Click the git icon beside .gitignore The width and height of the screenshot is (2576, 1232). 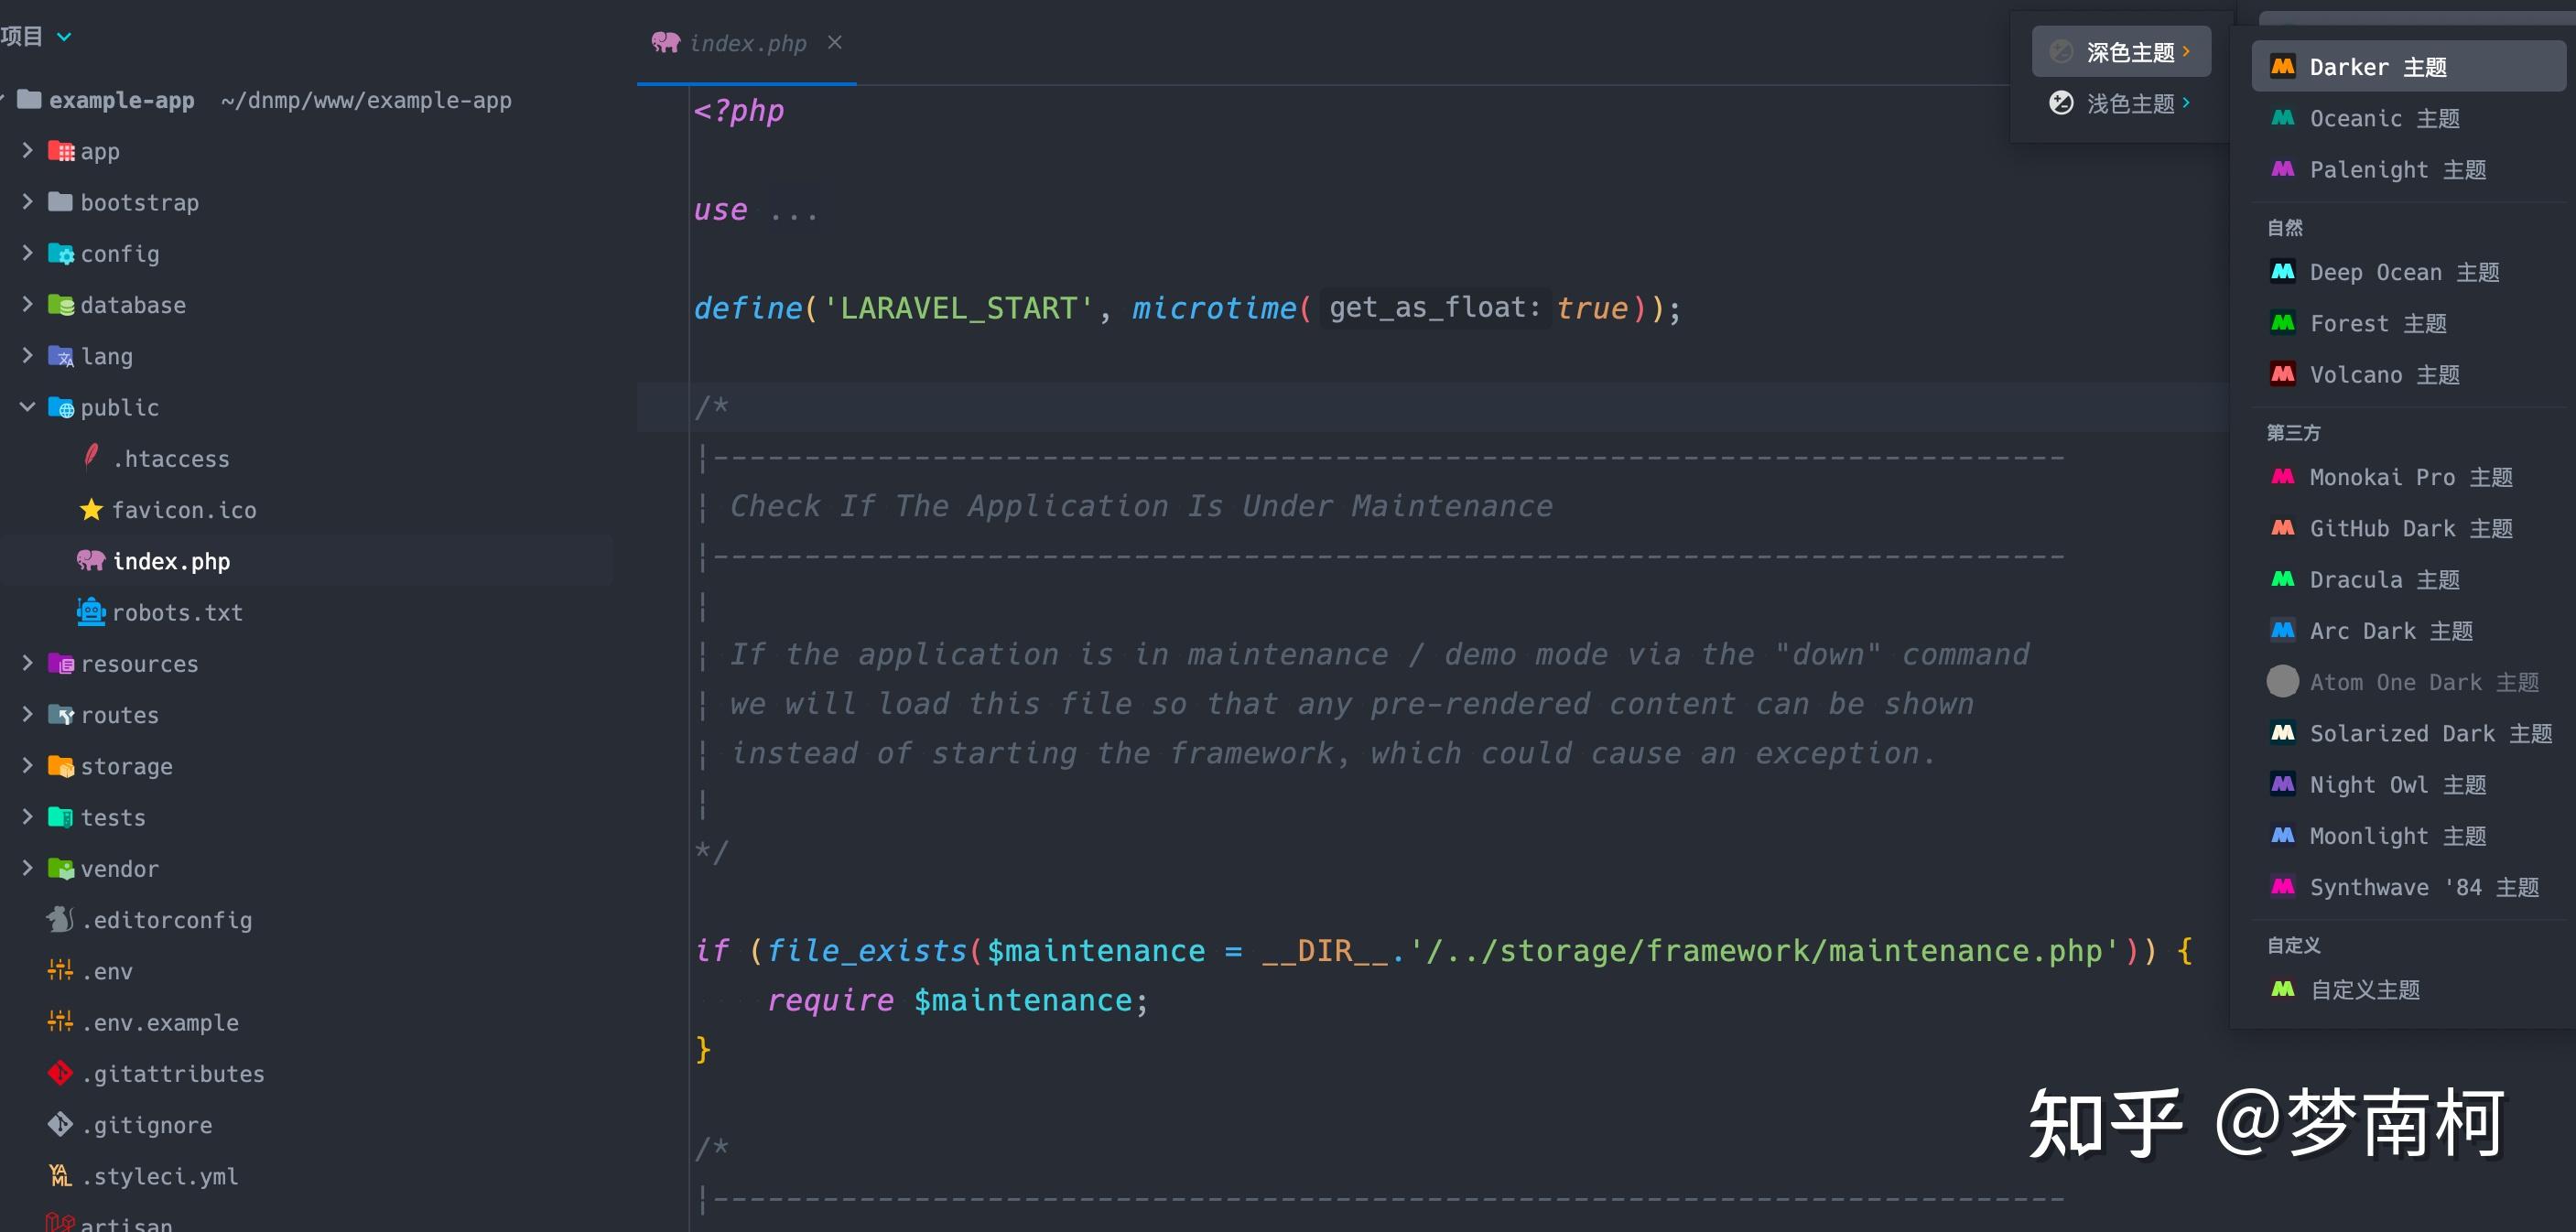coord(59,1124)
